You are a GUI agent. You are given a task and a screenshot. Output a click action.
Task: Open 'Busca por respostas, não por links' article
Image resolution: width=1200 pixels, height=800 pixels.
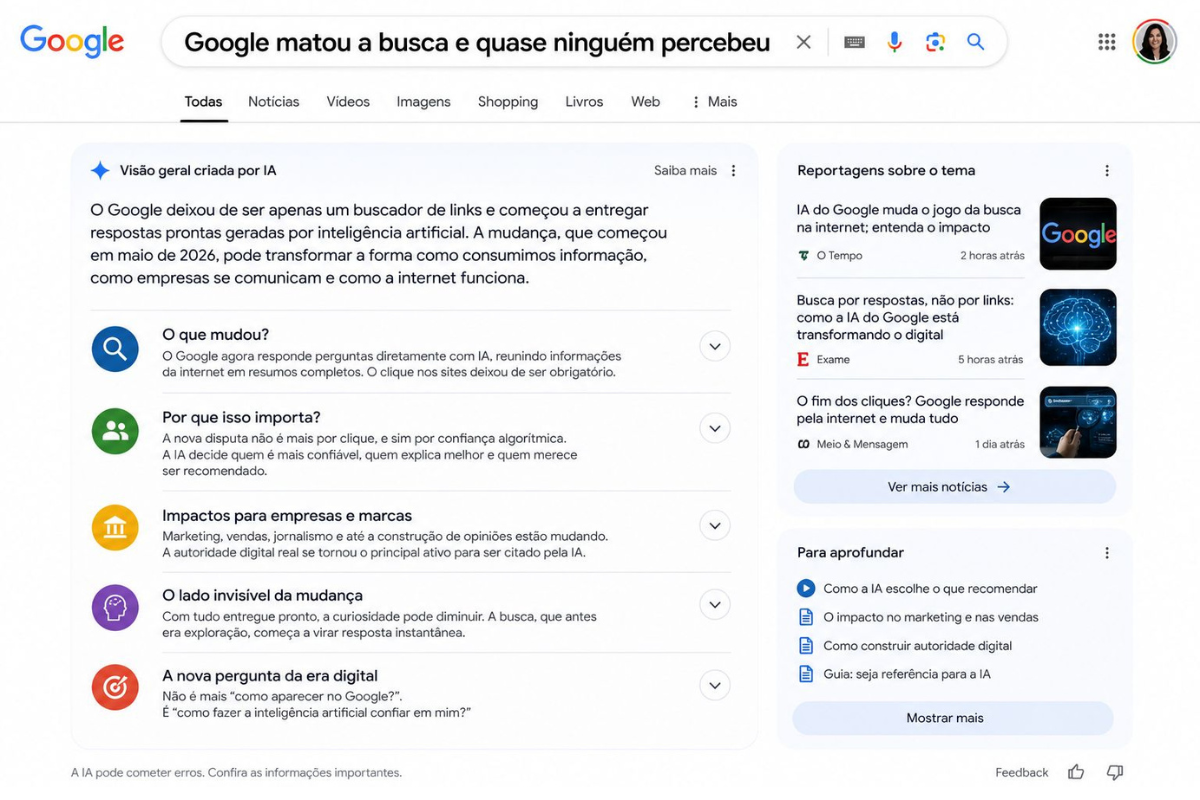point(905,317)
